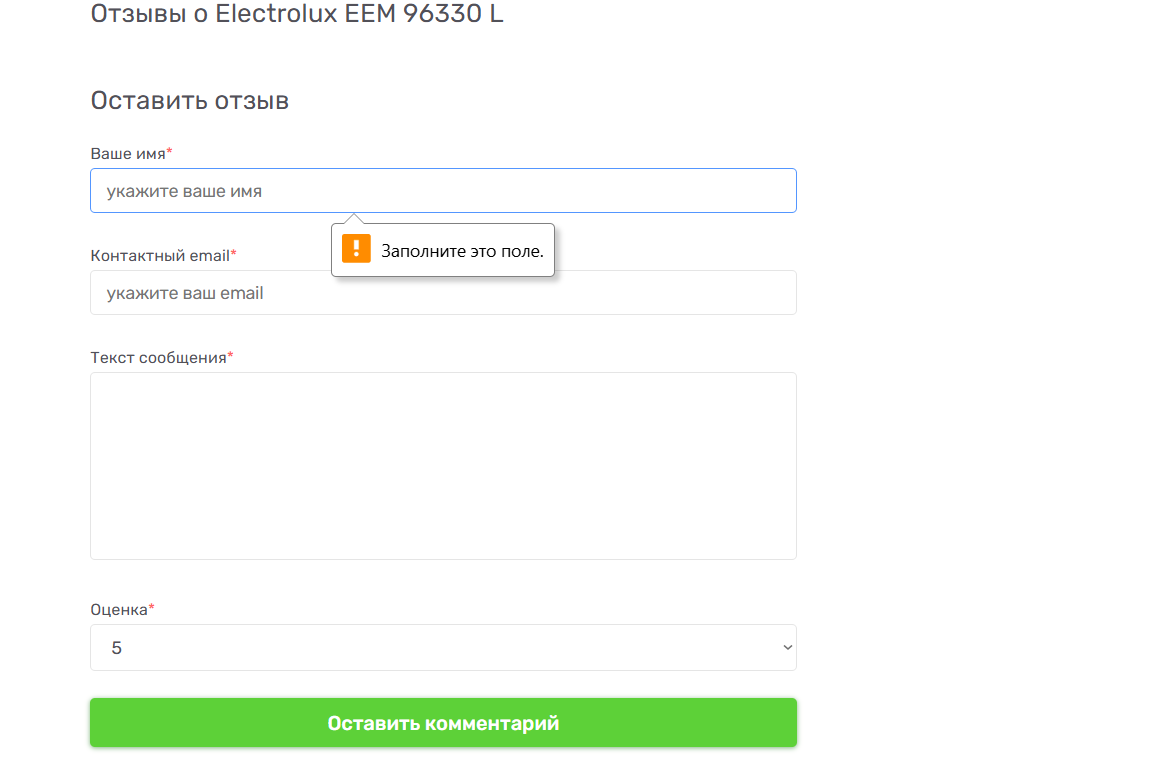This screenshot has height=777, width=1167.
Task: Click the "укажите ваш email" input field
Action: (x=443, y=293)
